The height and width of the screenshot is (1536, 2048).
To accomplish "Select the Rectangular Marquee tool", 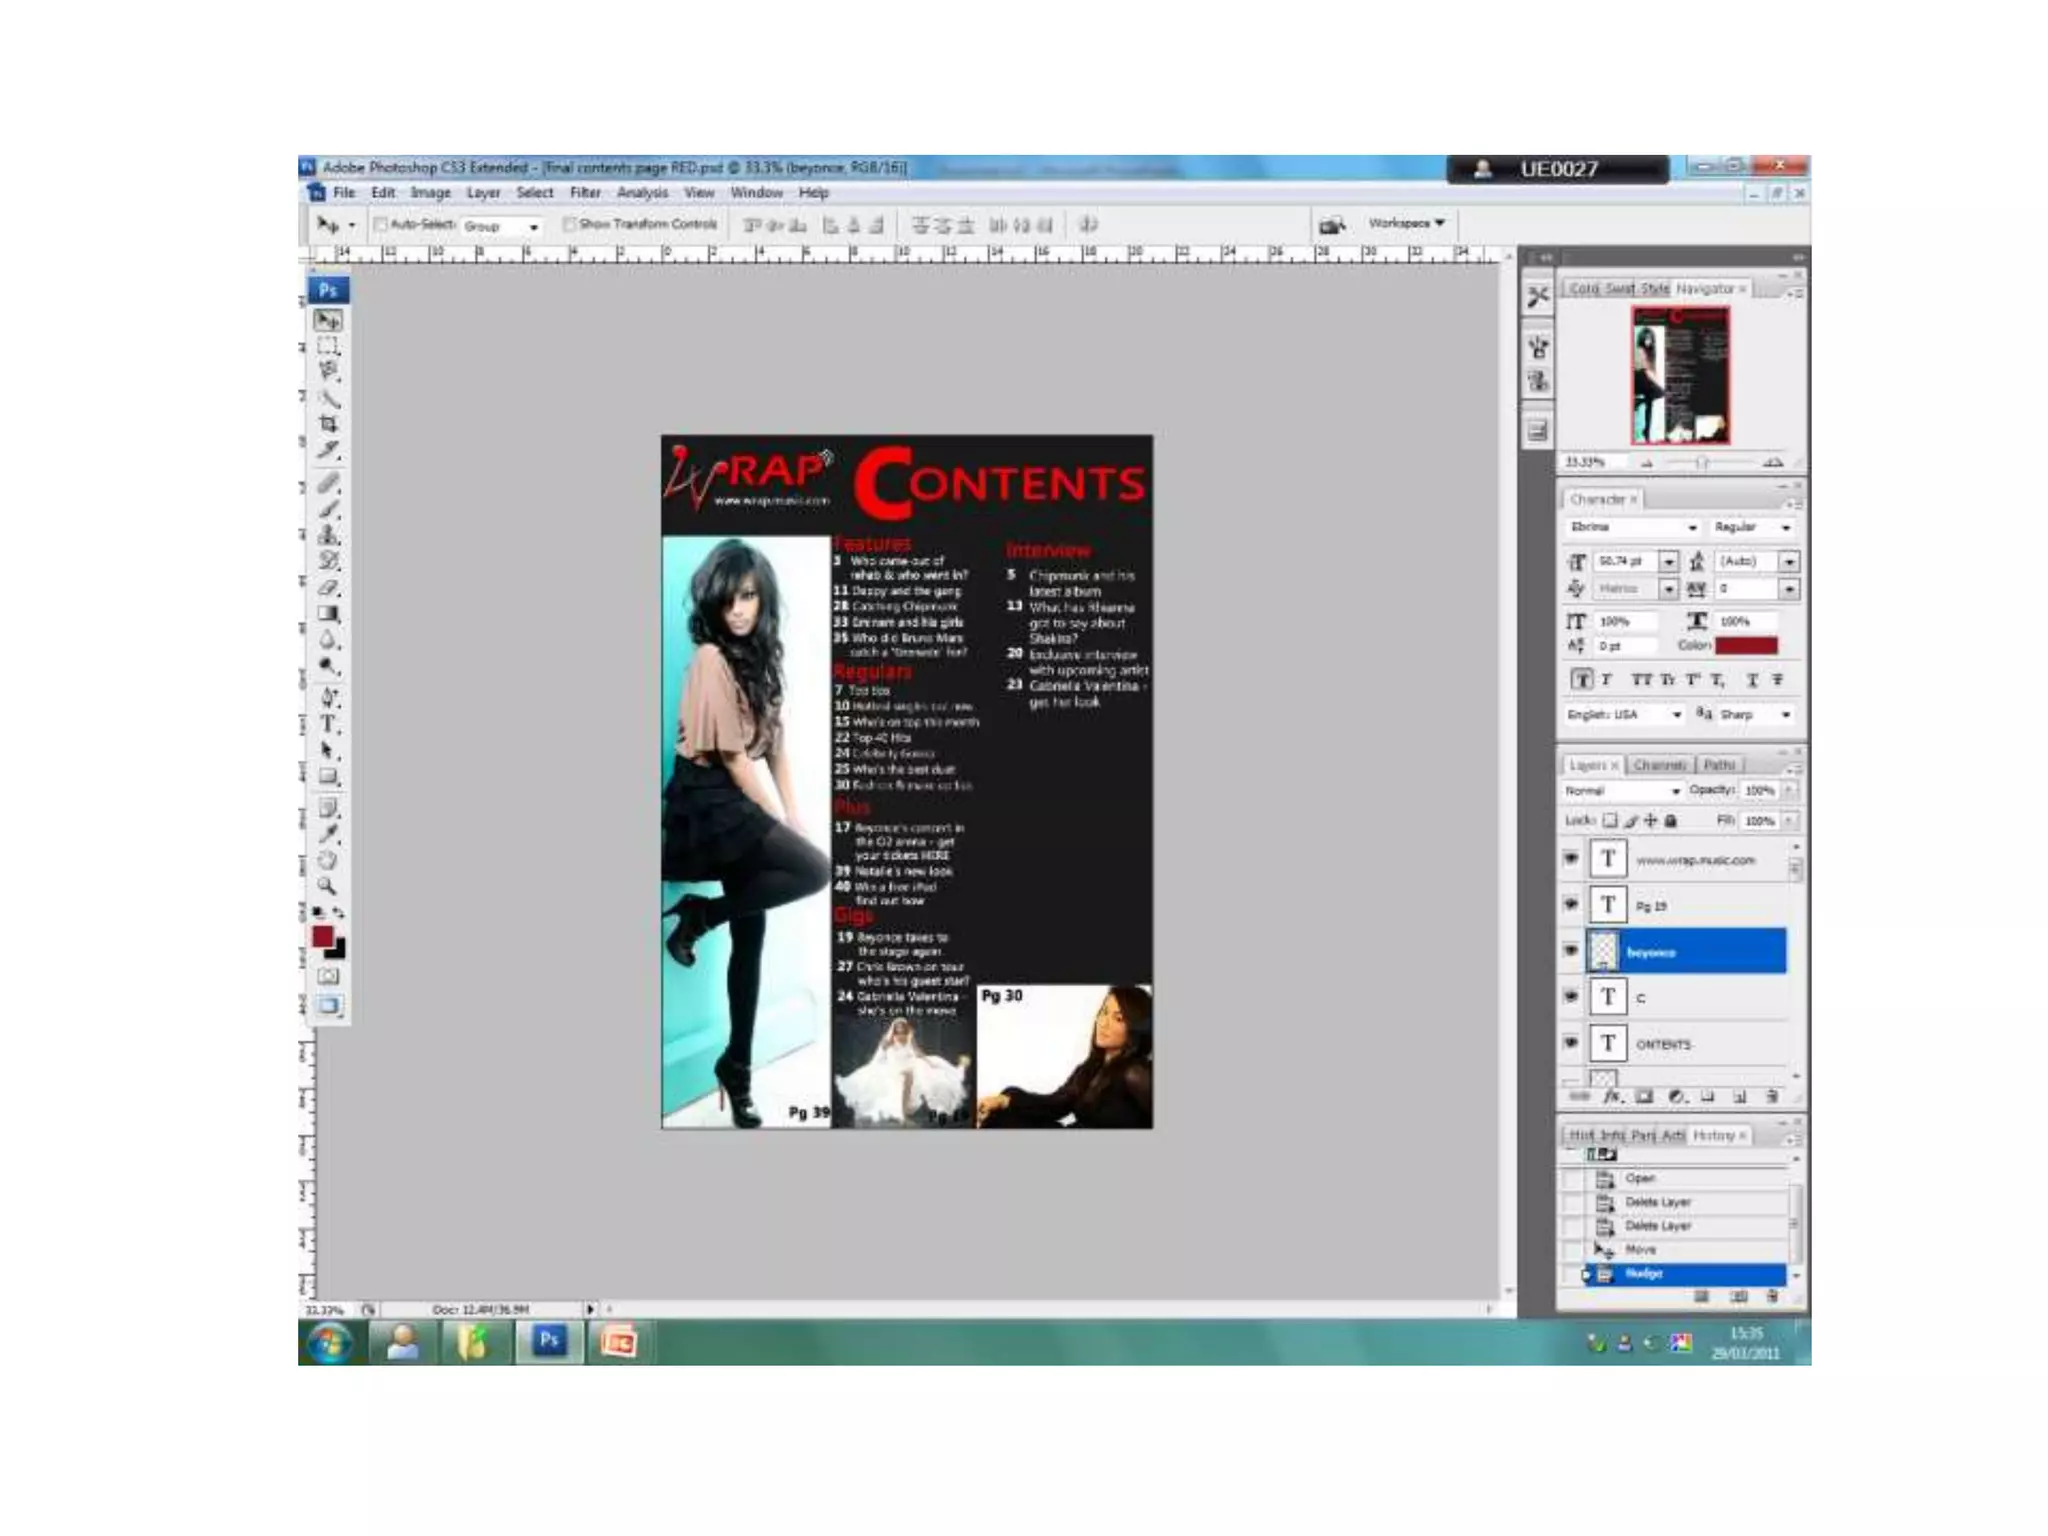I will tap(328, 346).
